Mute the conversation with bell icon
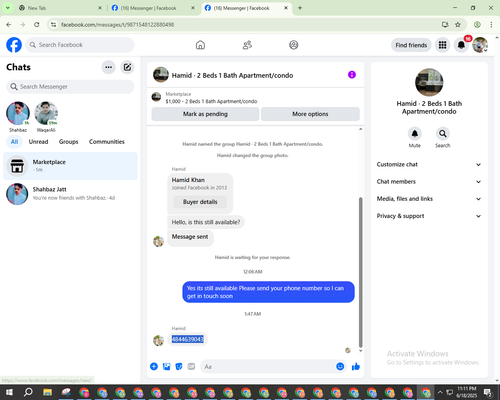The height and width of the screenshot is (400, 500). [x=415, y=134]
